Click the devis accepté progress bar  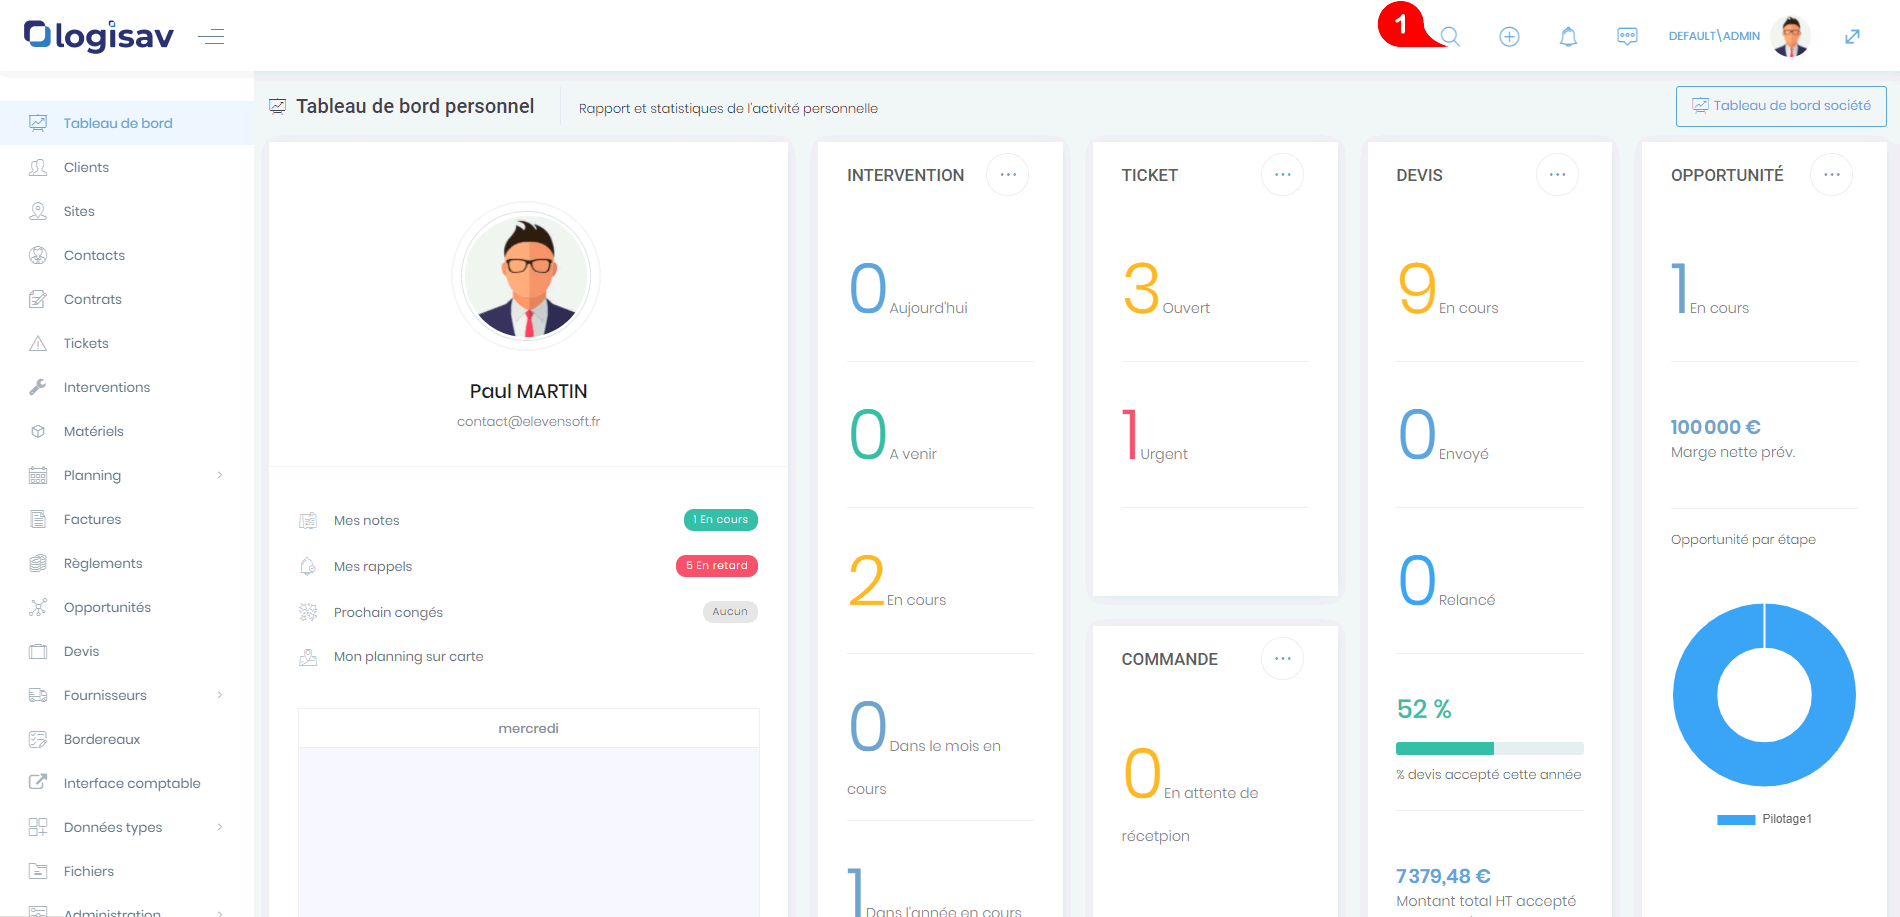pos(1489,748)
